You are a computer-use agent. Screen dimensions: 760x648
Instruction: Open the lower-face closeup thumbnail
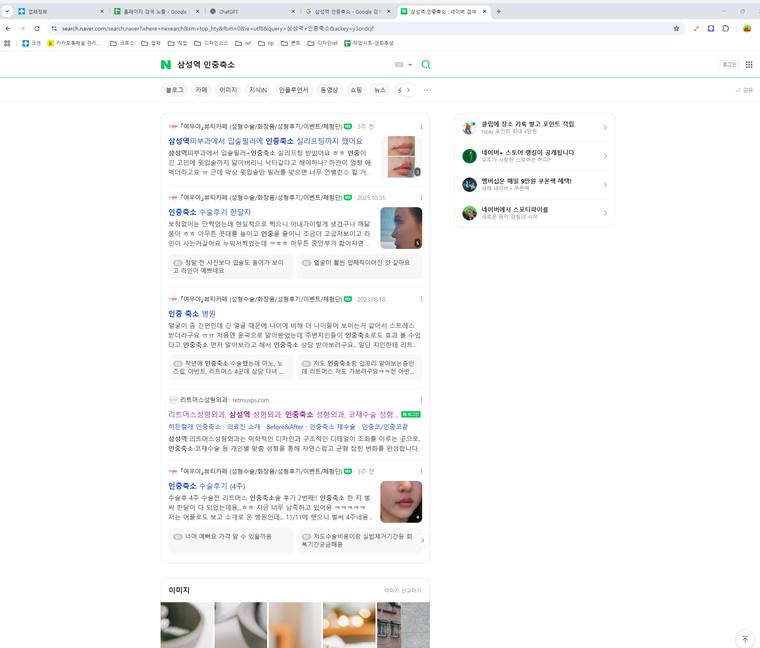point(401,502)
